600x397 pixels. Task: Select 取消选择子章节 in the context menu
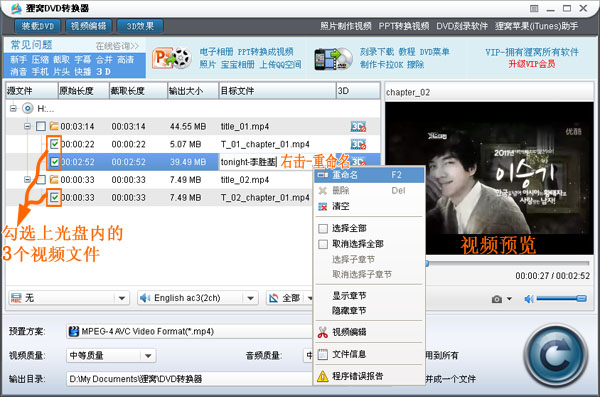(362, 274)
